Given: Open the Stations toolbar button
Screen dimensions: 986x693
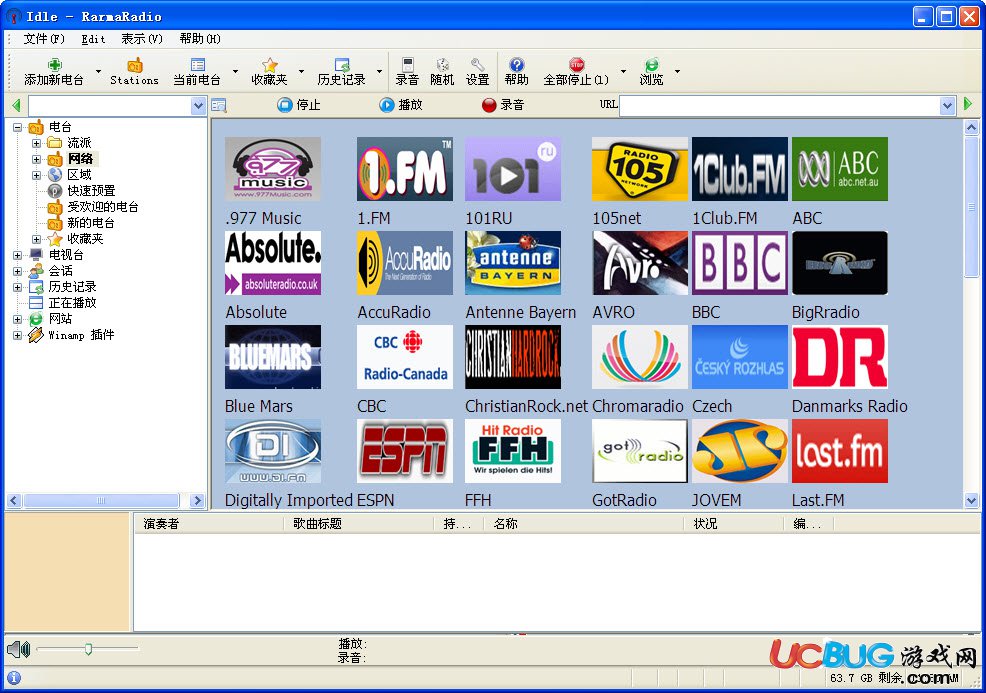Looking at the screenshot, I should (x=134, y=72).
